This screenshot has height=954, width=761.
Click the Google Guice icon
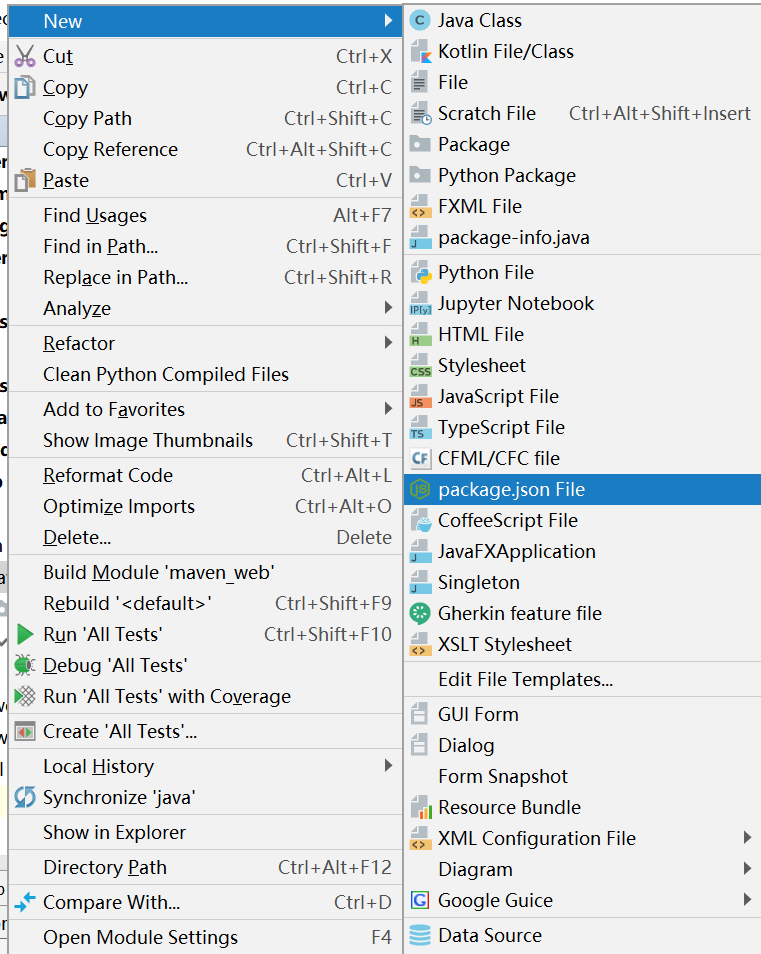point(421,901)
